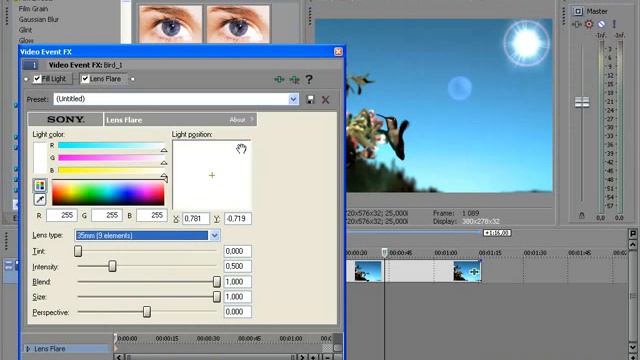
Task: Save the preset with floppy disk icon
Action: click(x=310, y=100)
